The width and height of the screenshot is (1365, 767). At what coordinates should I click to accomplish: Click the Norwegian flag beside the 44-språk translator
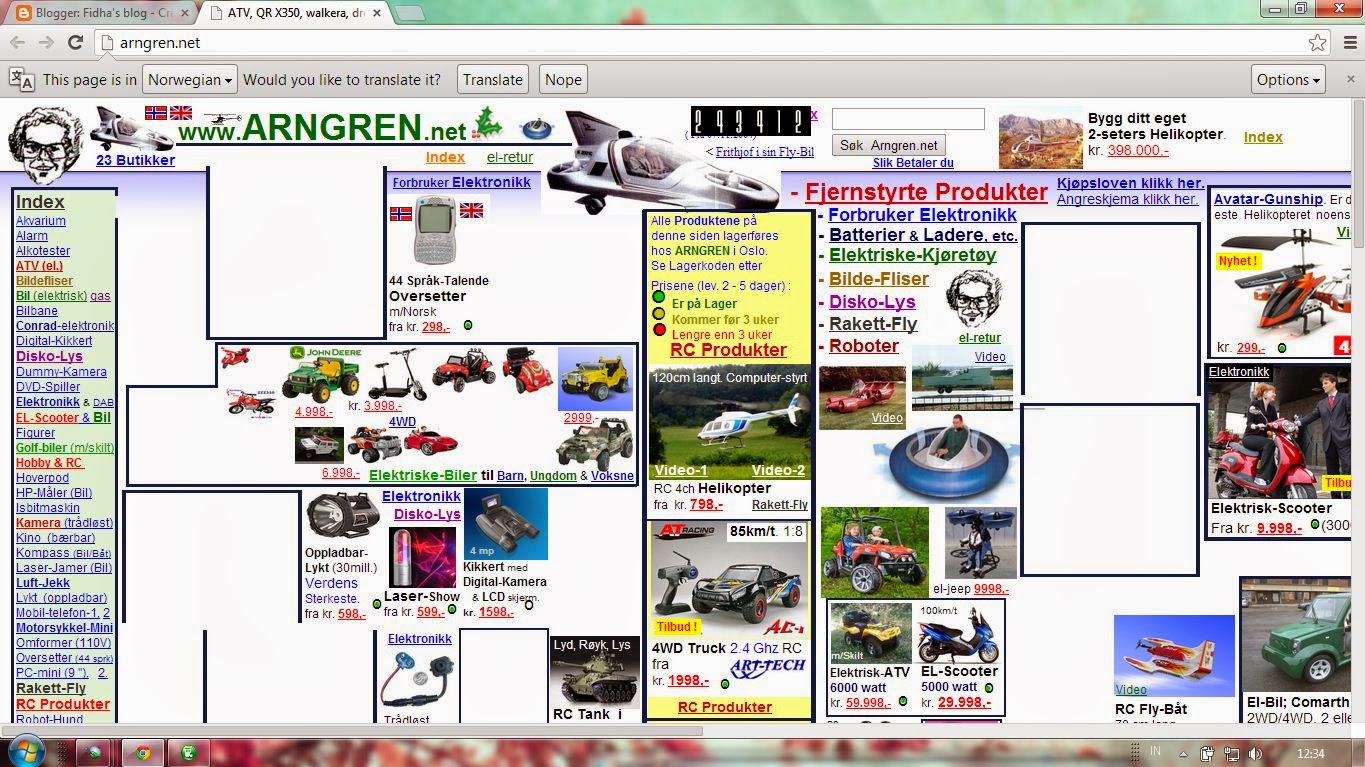pos(399,212)
